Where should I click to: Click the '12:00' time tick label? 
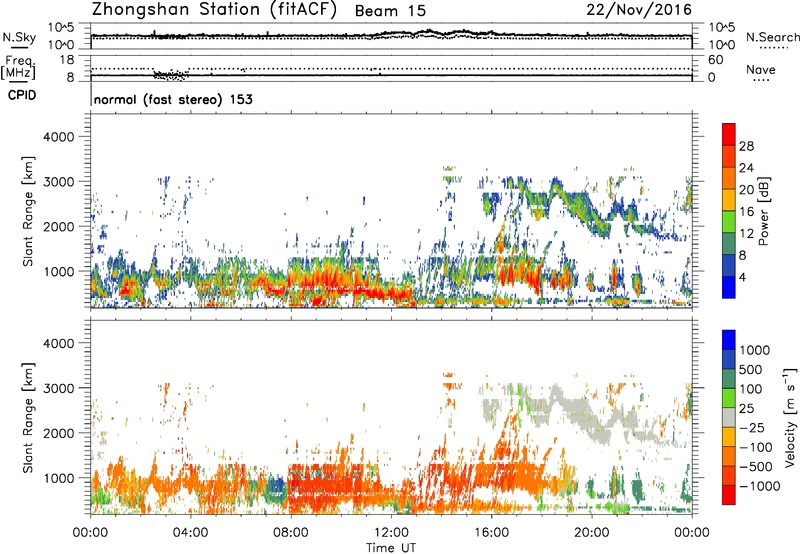(391, 532)
